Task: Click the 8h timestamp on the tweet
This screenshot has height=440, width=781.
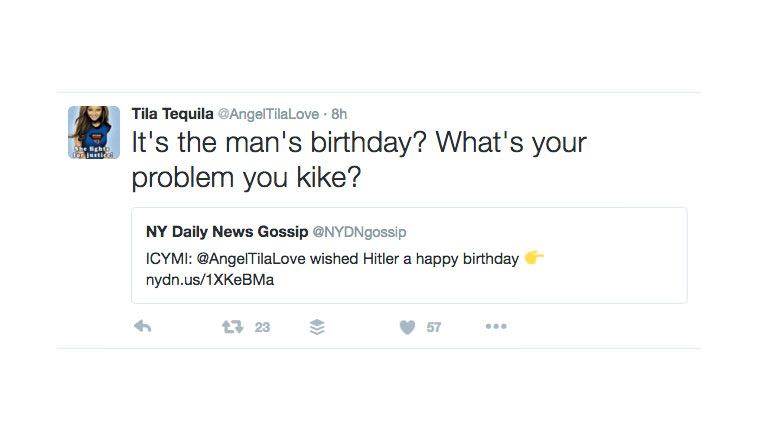Action: (338, 114)
